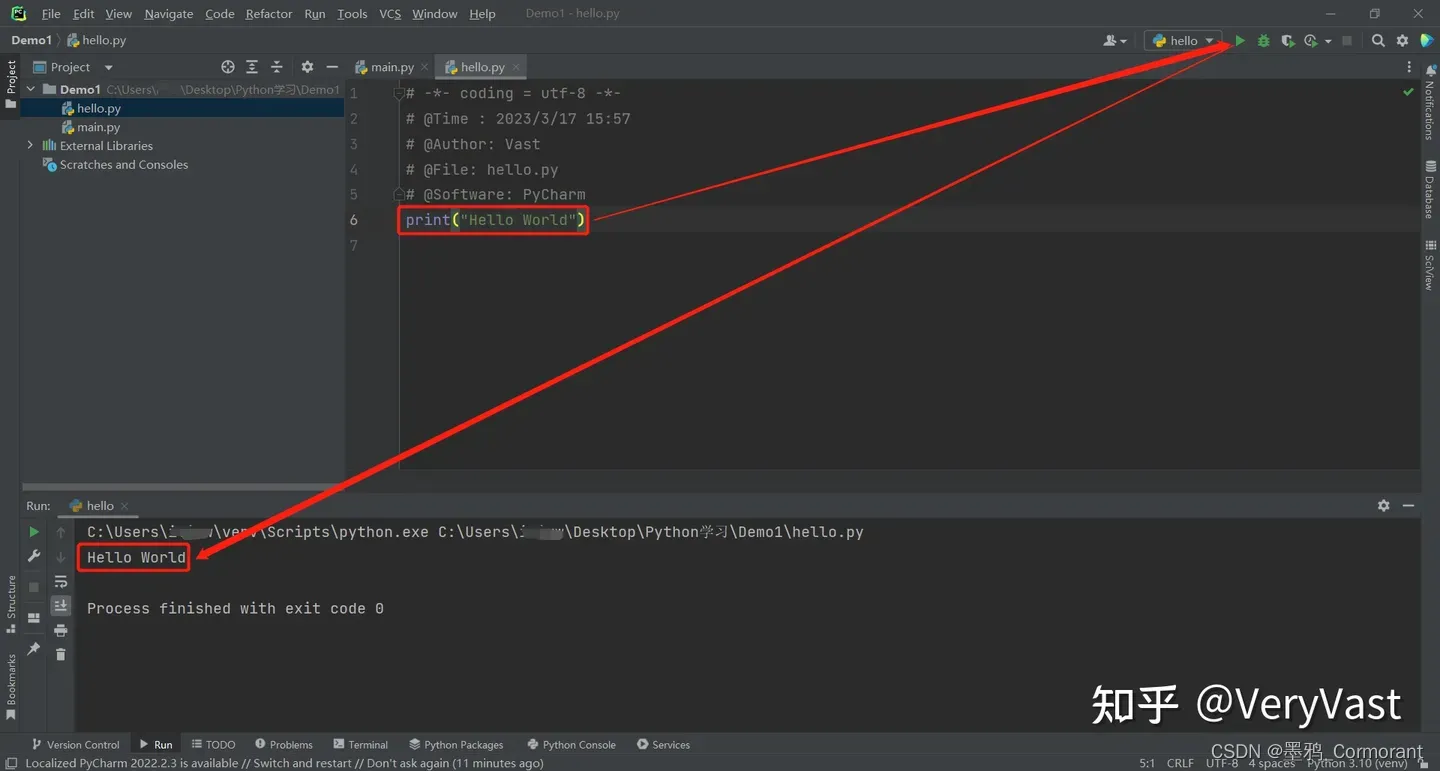
Task: Select opened file locate target icon in Project panel
Action: pyautogui.click(x=228, y=67)
